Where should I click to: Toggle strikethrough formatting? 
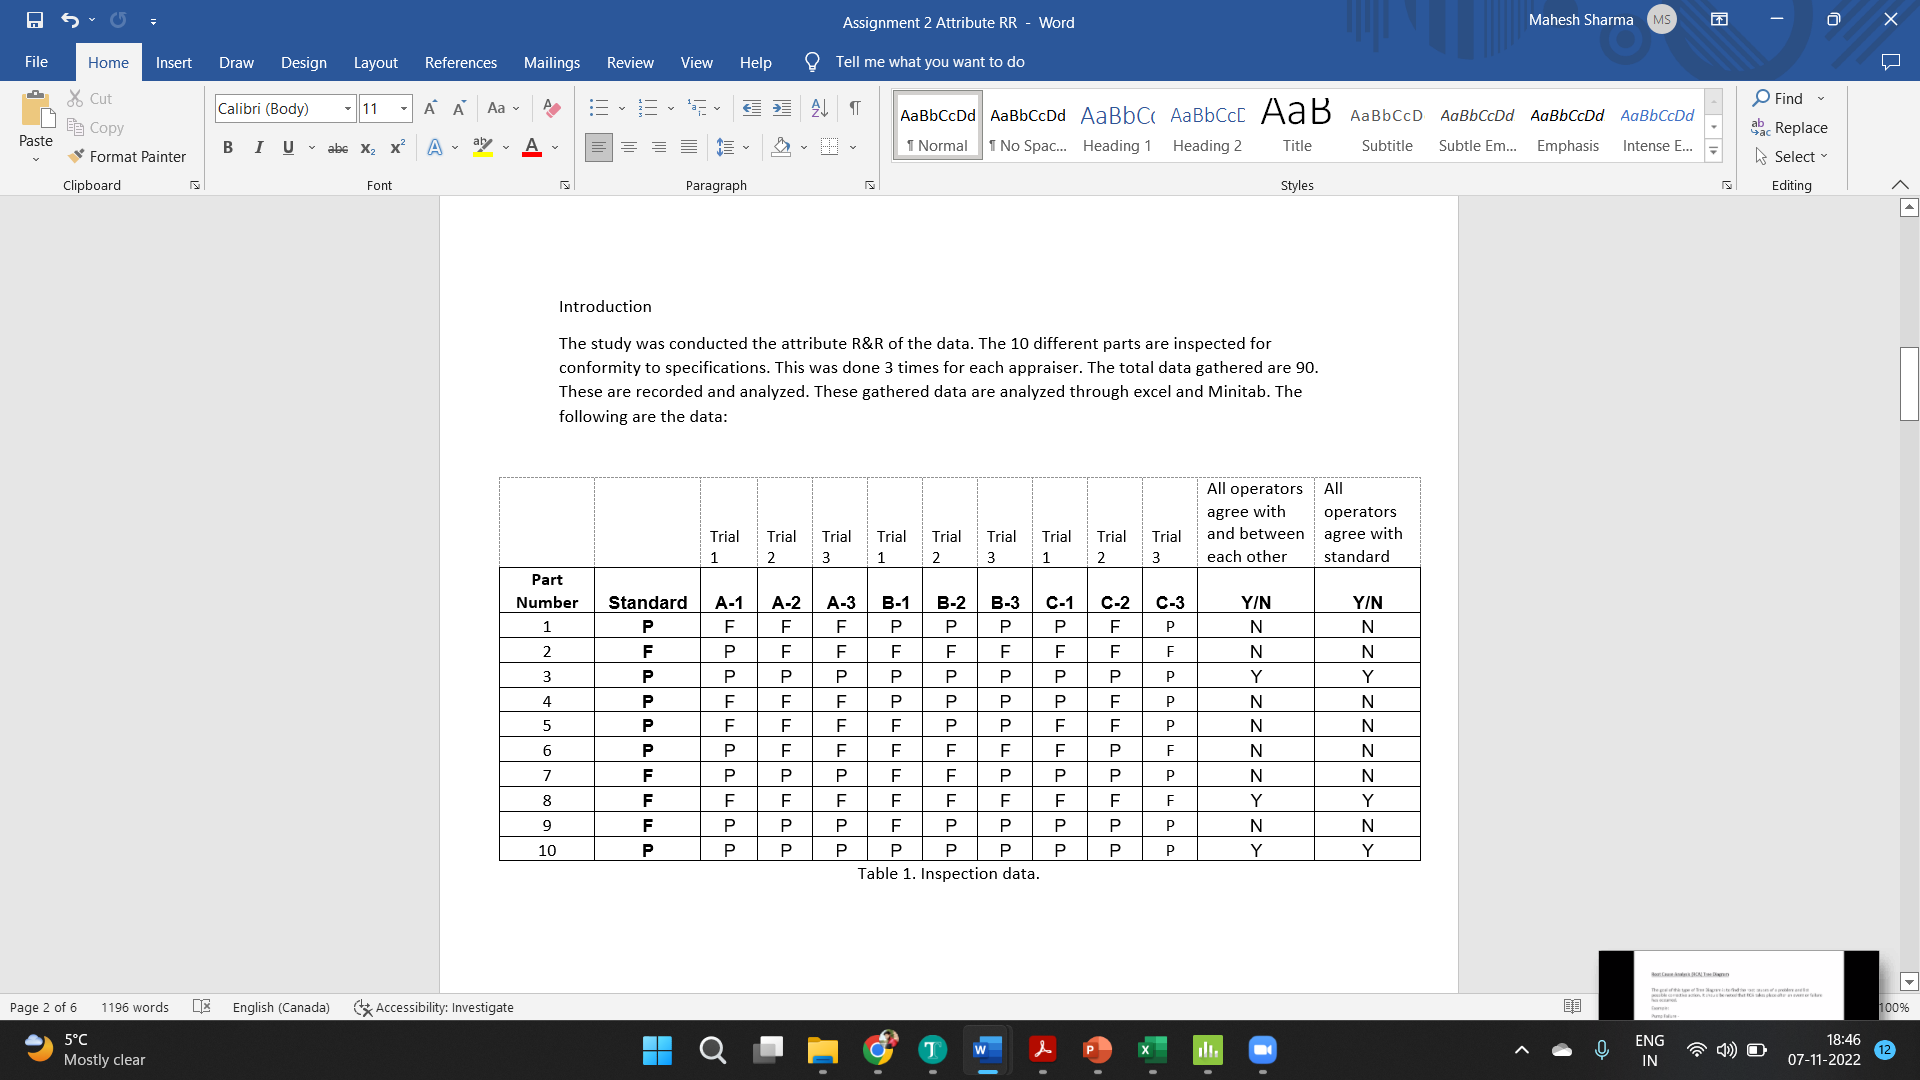tap(337, 147)
